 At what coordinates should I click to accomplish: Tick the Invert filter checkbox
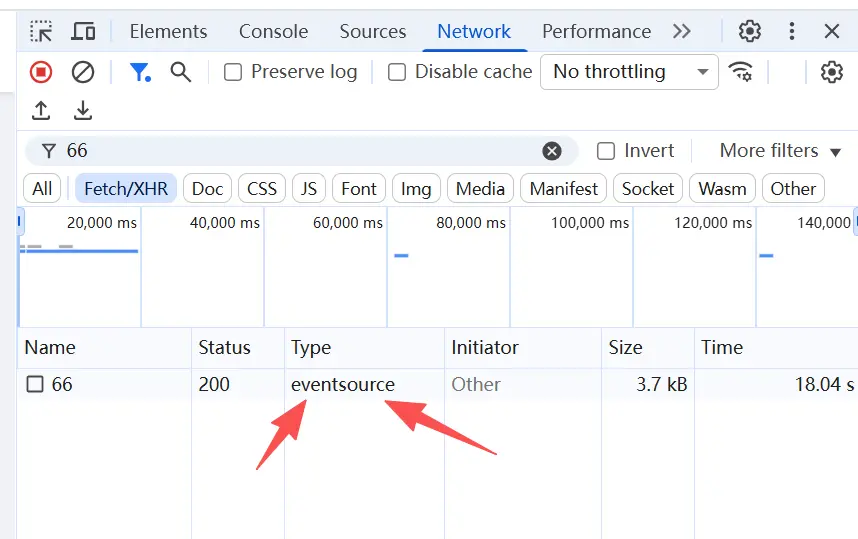point(606,151)
